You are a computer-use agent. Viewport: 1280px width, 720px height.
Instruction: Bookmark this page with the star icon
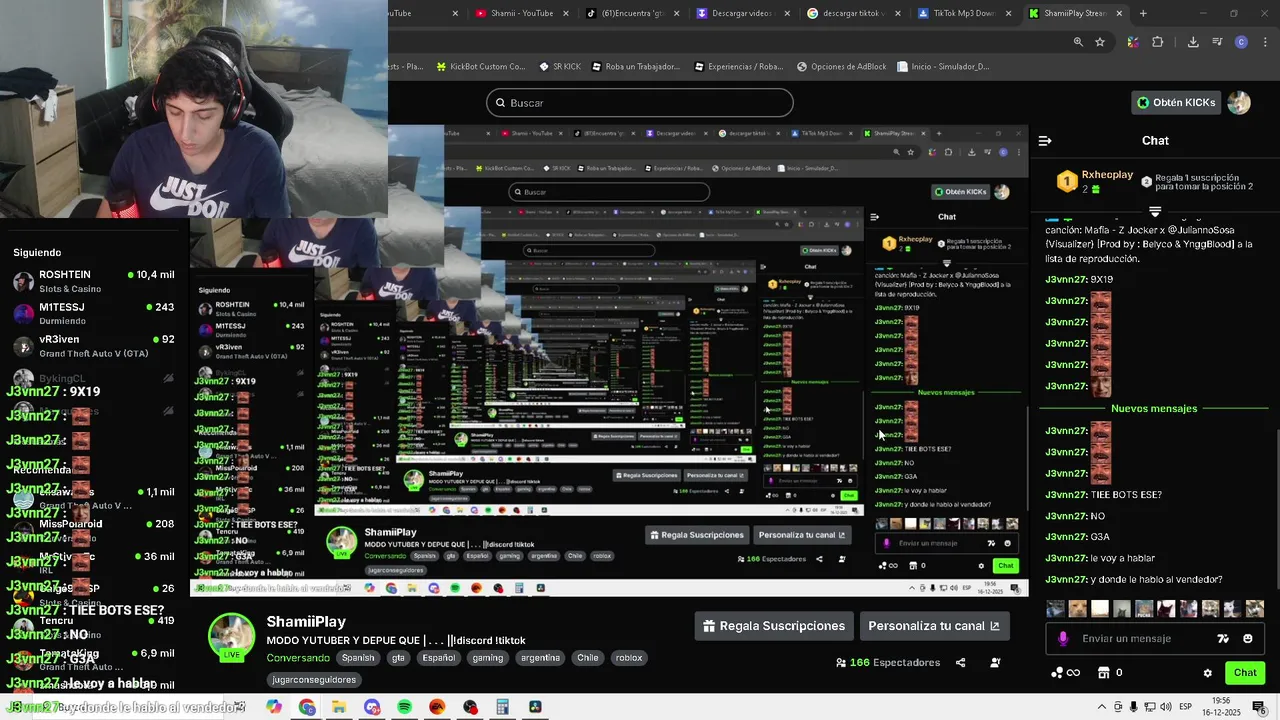(x=1100, y=42)
